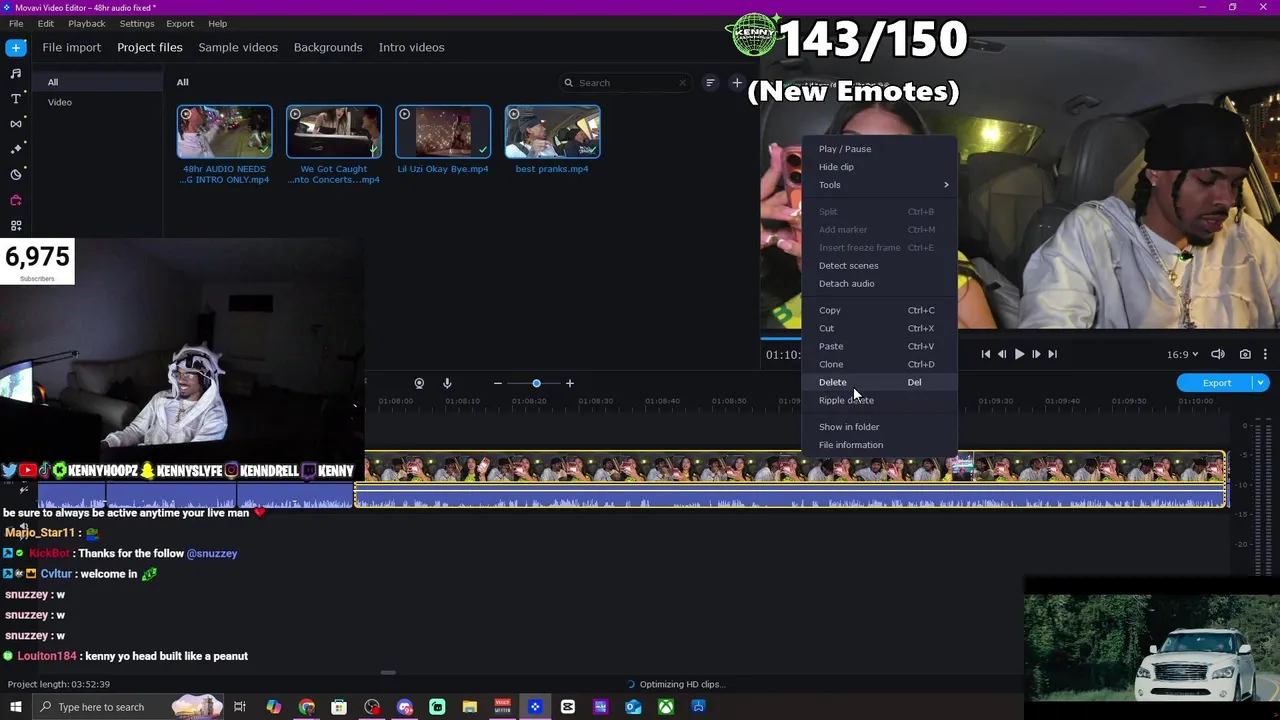Screen dimensions: 1280x720
Task: Open the Xbox app on the taskbar
Action: click(x=666, y=707)
